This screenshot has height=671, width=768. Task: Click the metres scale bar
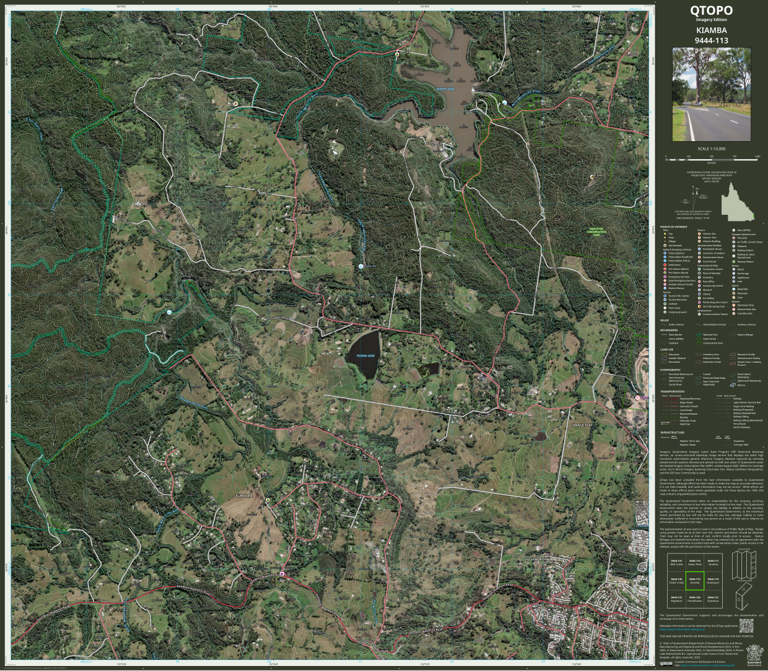tap(712, 158)
